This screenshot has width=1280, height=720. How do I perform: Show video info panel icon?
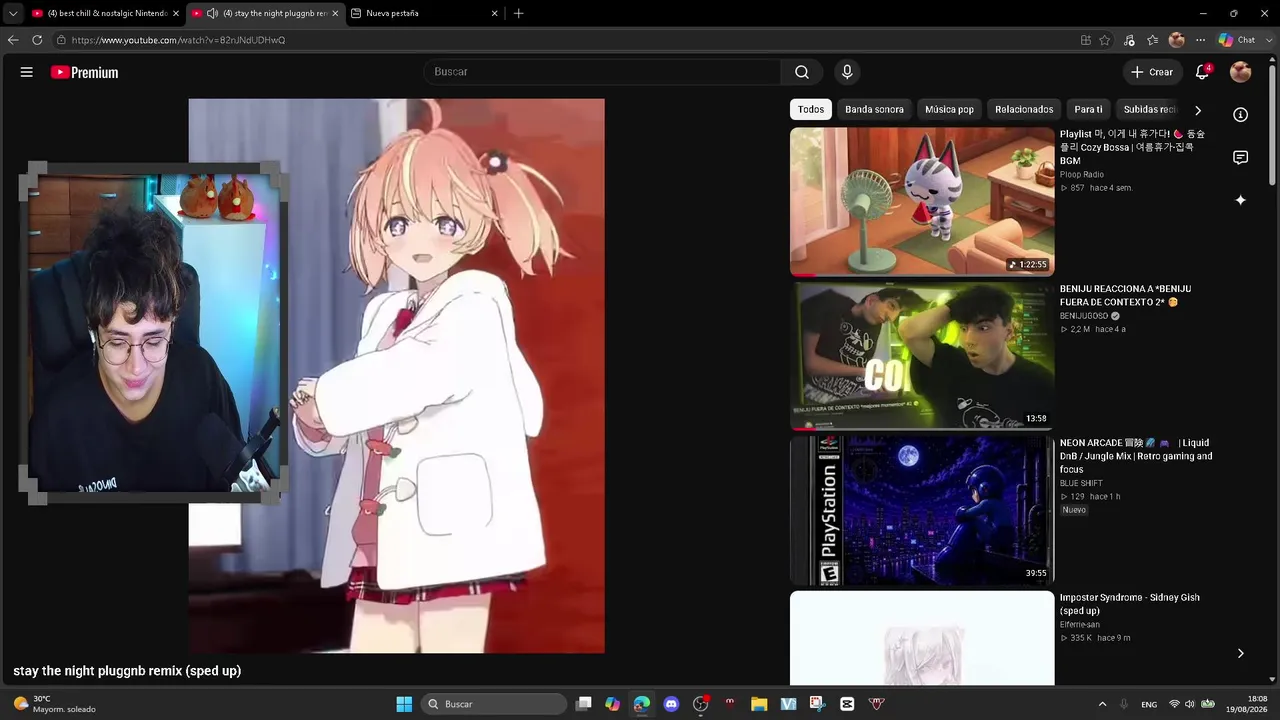pyautogui.click(x=1241, y=115)
